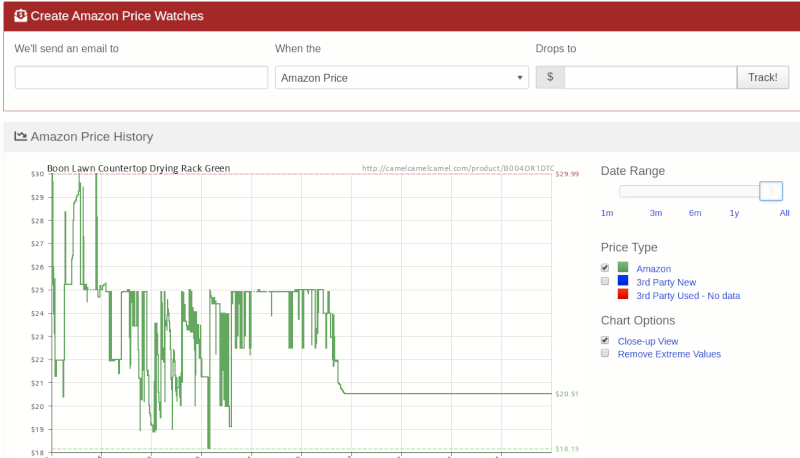Select the 3m date range
Image resolution: width=800 pixels, height=458 pixels.
tap(656, 213)
